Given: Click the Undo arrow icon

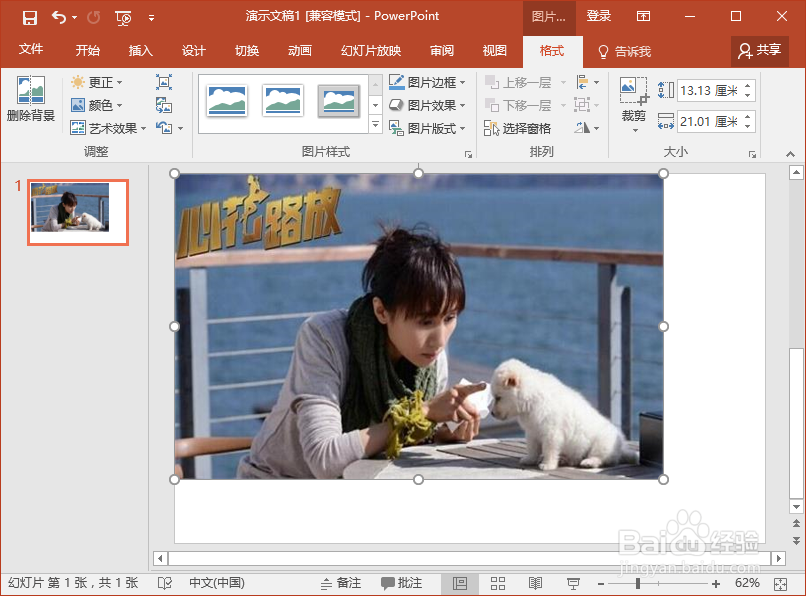Looking at the screenshot, I should pyautogui.click(x=59, y=17).
